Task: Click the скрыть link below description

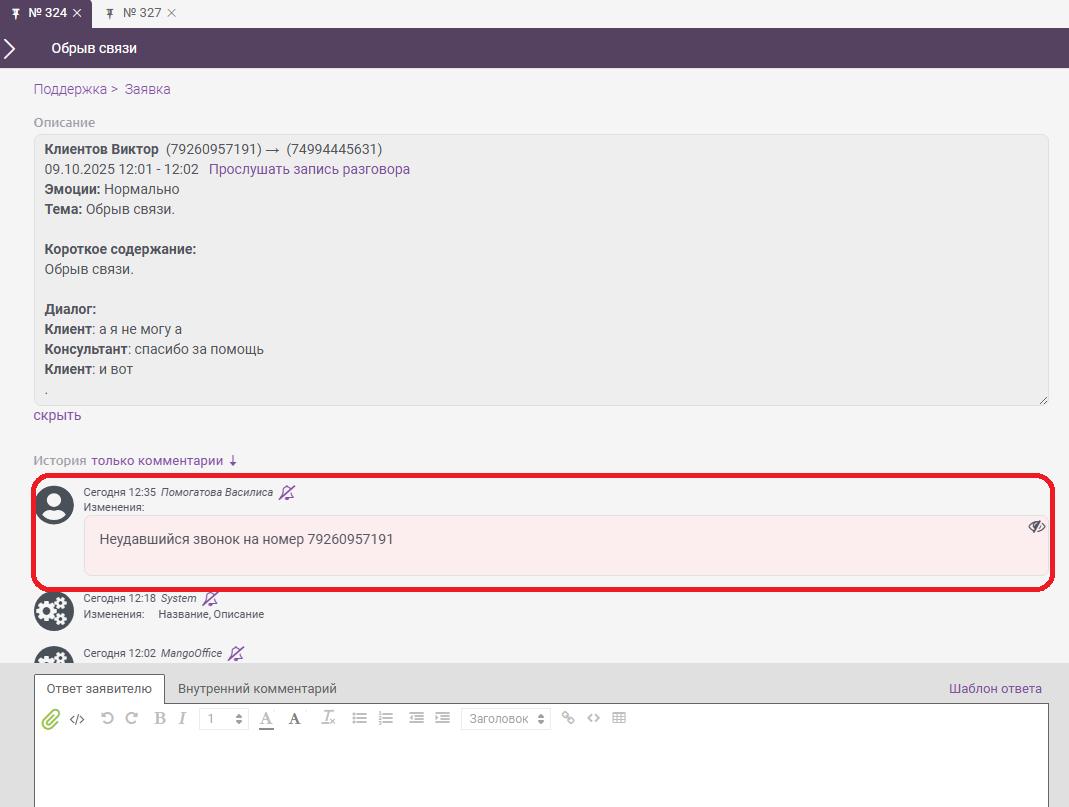Action: 57,415
